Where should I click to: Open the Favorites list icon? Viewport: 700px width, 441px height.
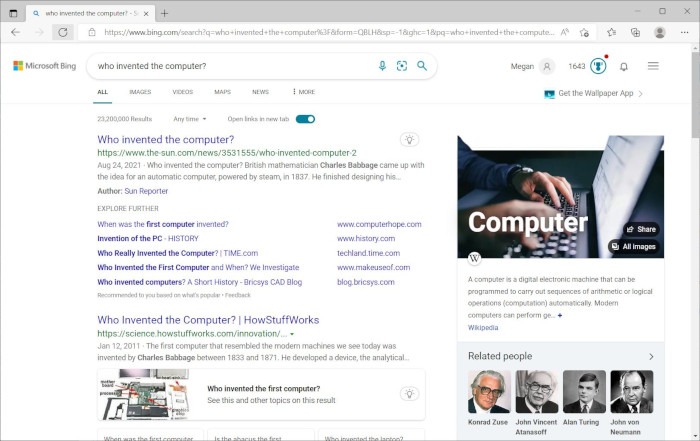(612, 32)
